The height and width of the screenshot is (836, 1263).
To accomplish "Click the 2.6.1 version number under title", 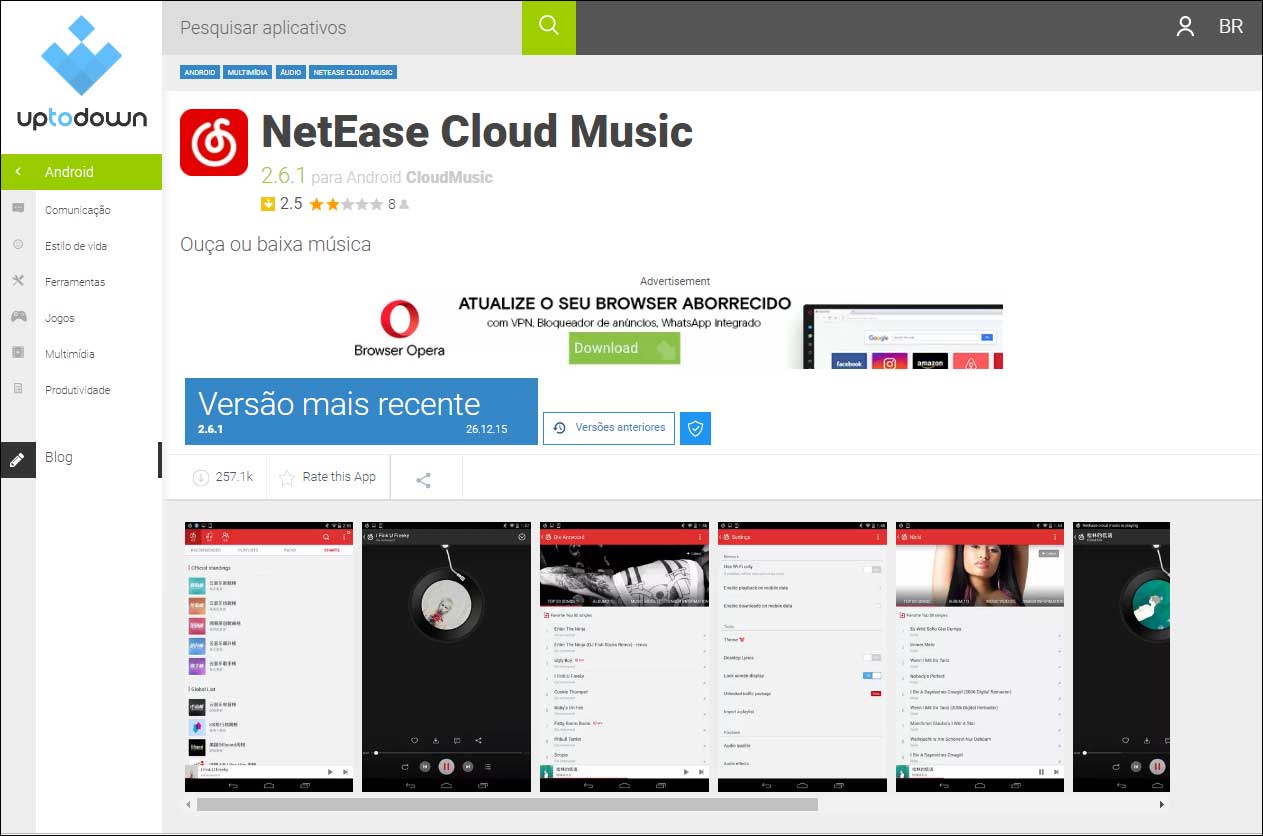I will 283,176.
